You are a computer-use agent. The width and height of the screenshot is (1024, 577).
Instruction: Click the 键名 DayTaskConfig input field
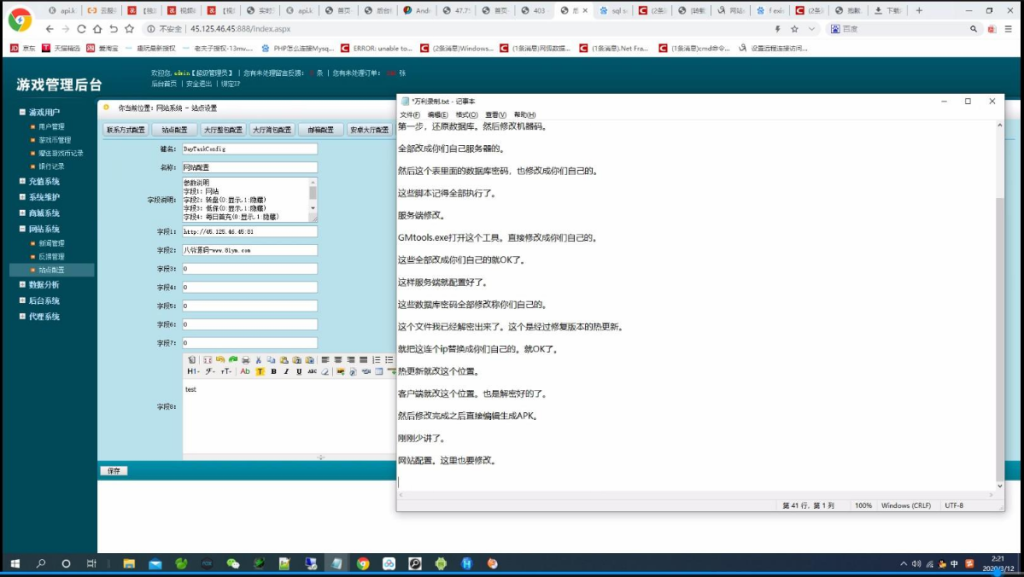249,149
